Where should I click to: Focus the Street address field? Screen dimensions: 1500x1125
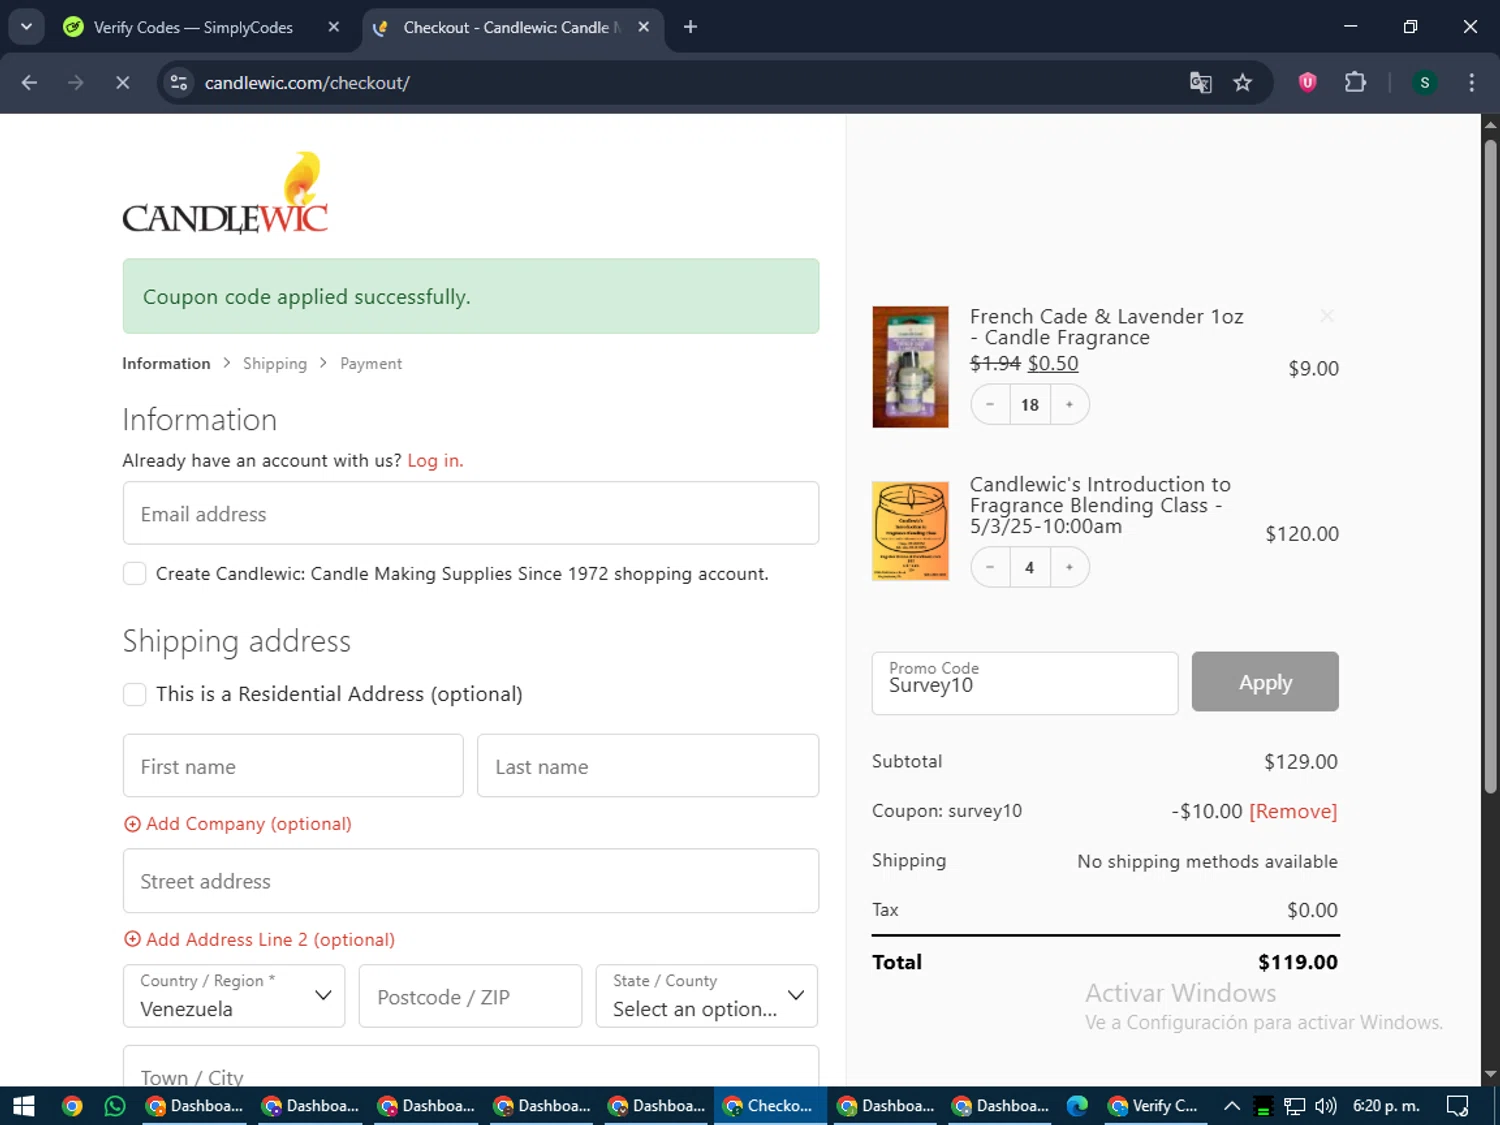pyautogui.click(x=471, y=881)
